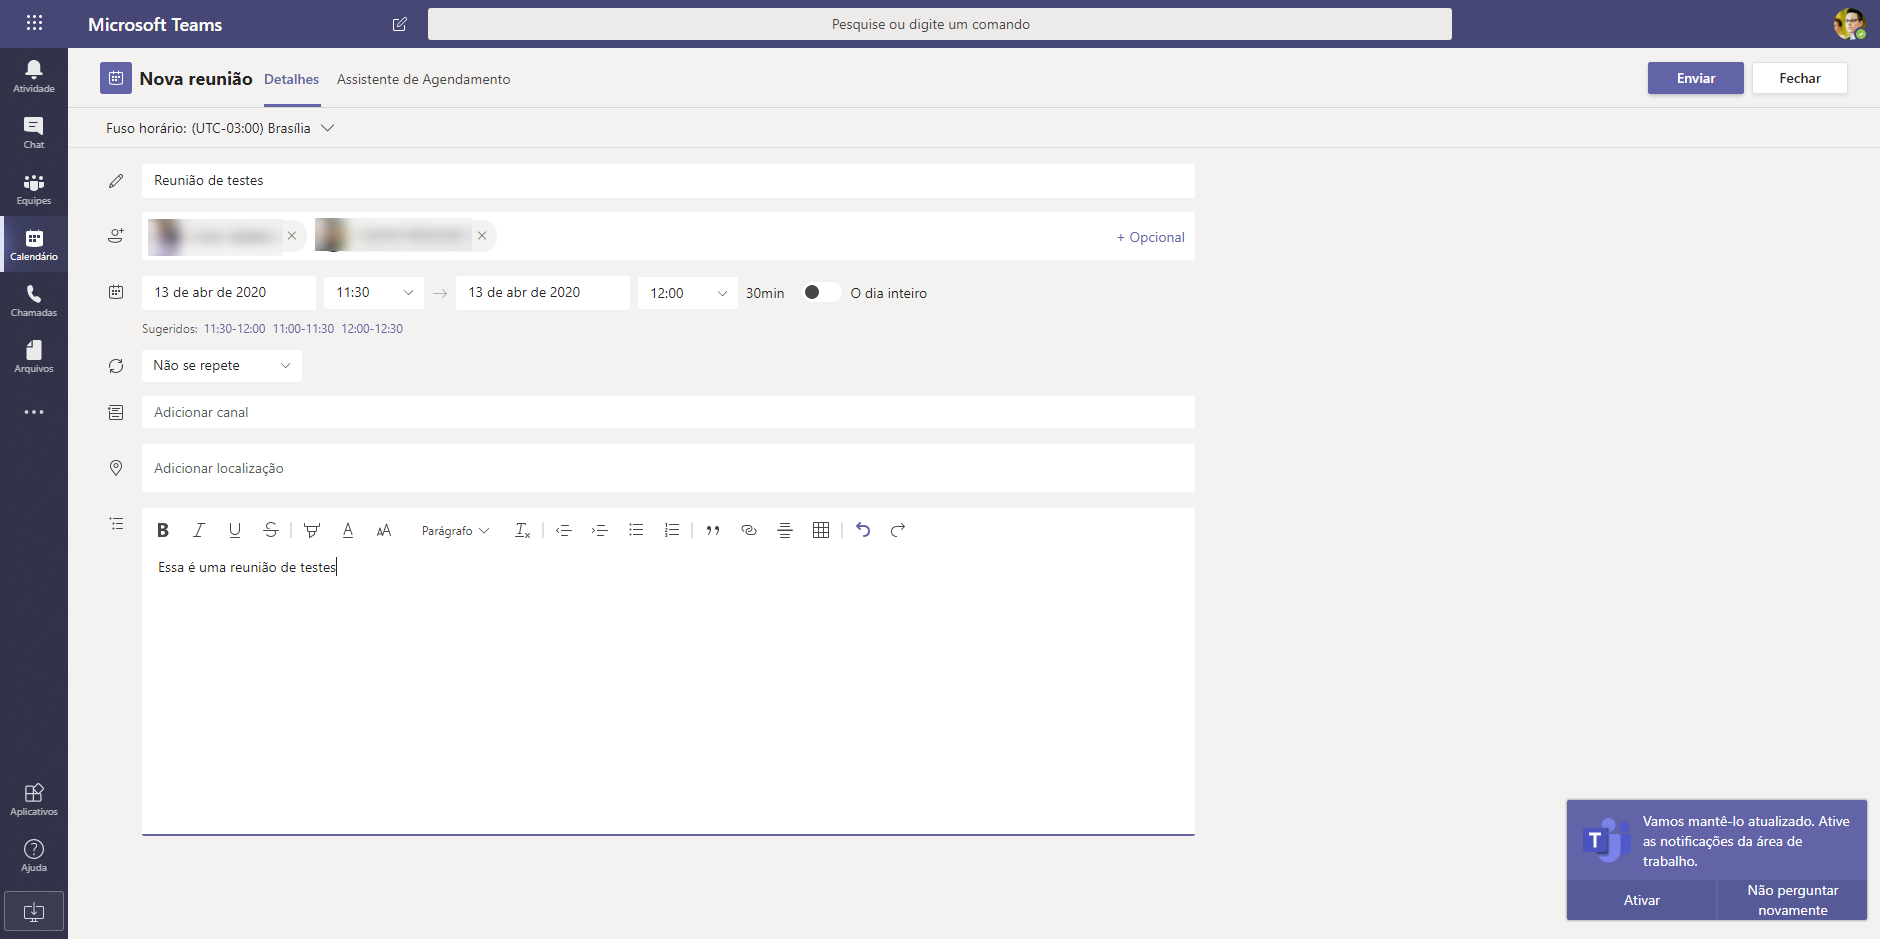Open Calendário in the sidebar
Image resolution: width=1880 pixels, height=939 pixels.
[x=34, y=244]
